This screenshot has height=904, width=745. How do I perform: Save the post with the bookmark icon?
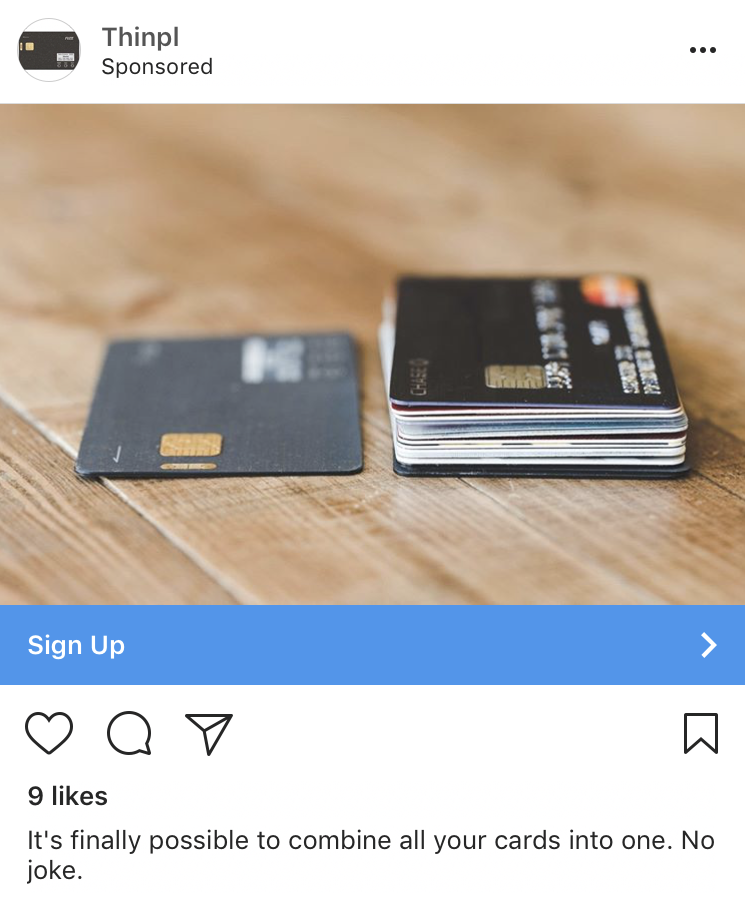click(701, 733)
